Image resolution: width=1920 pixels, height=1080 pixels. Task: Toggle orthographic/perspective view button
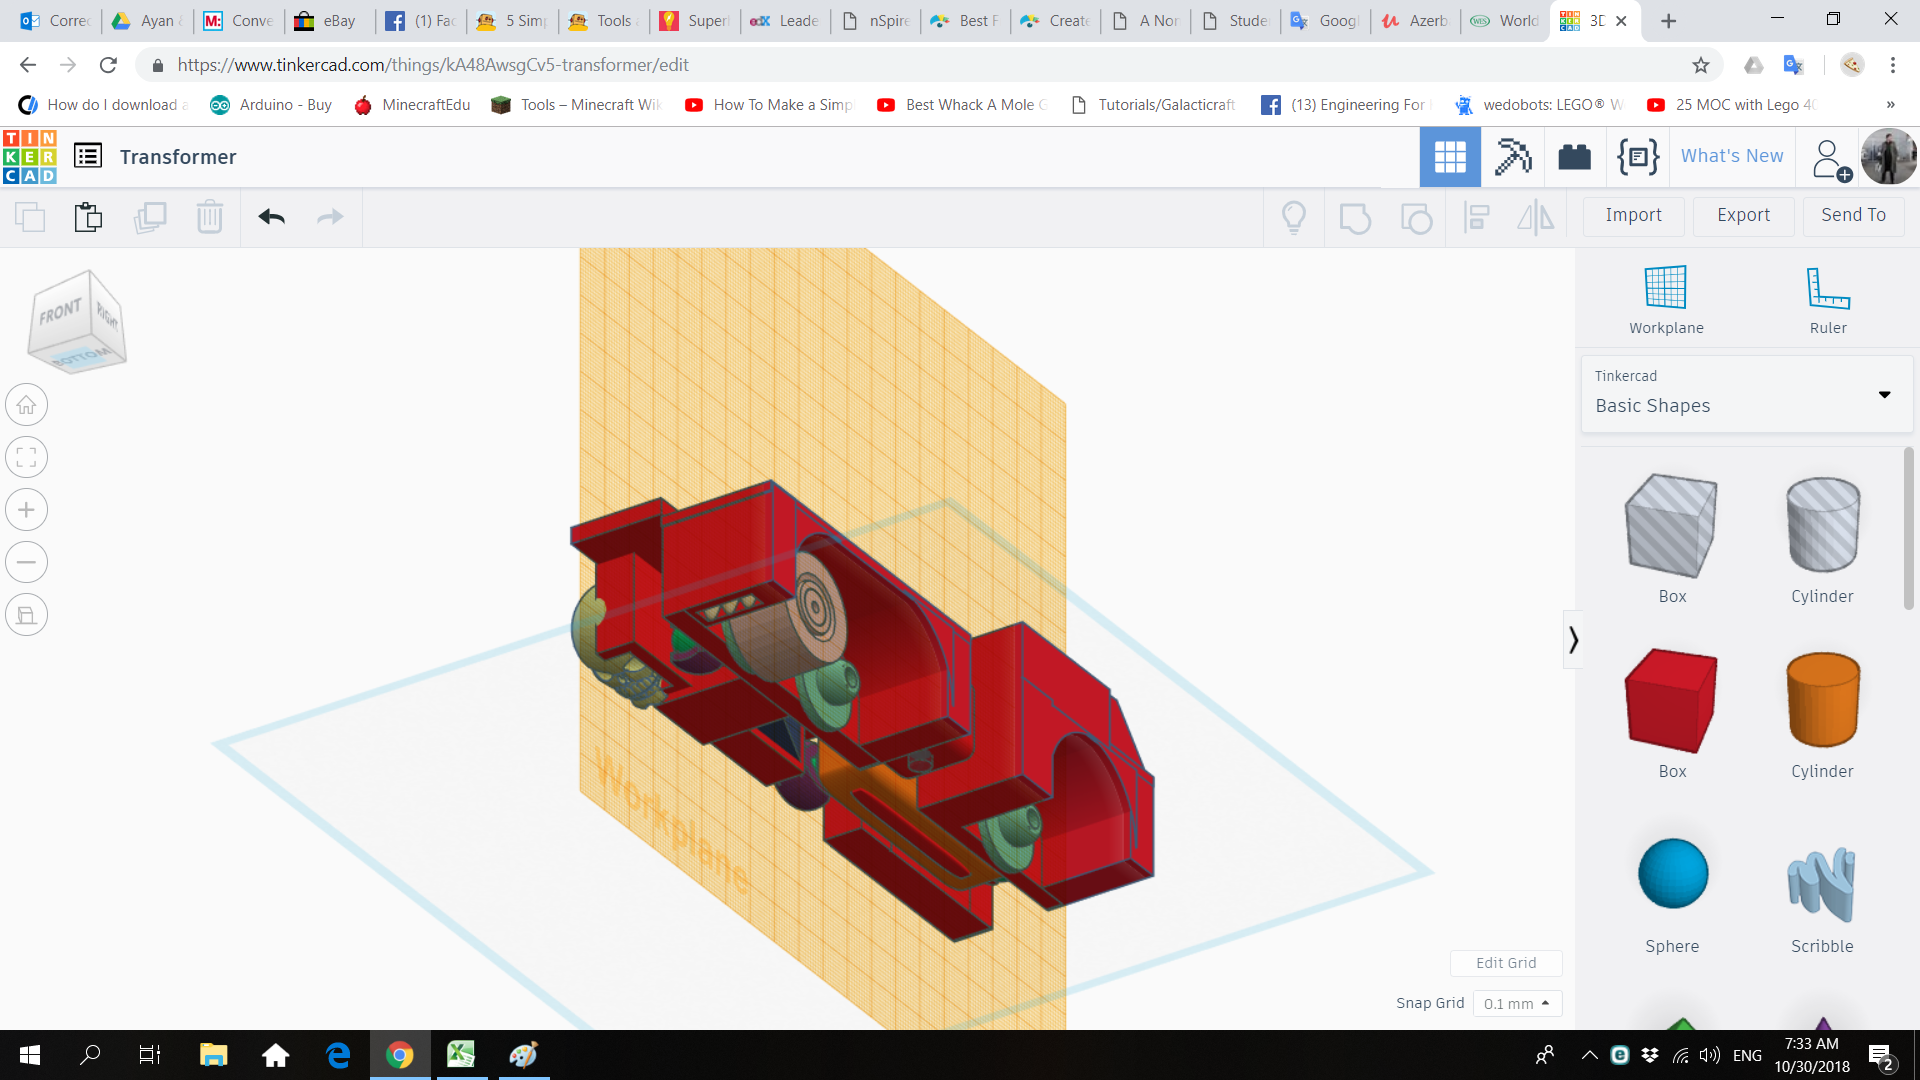tap(27, 615)
